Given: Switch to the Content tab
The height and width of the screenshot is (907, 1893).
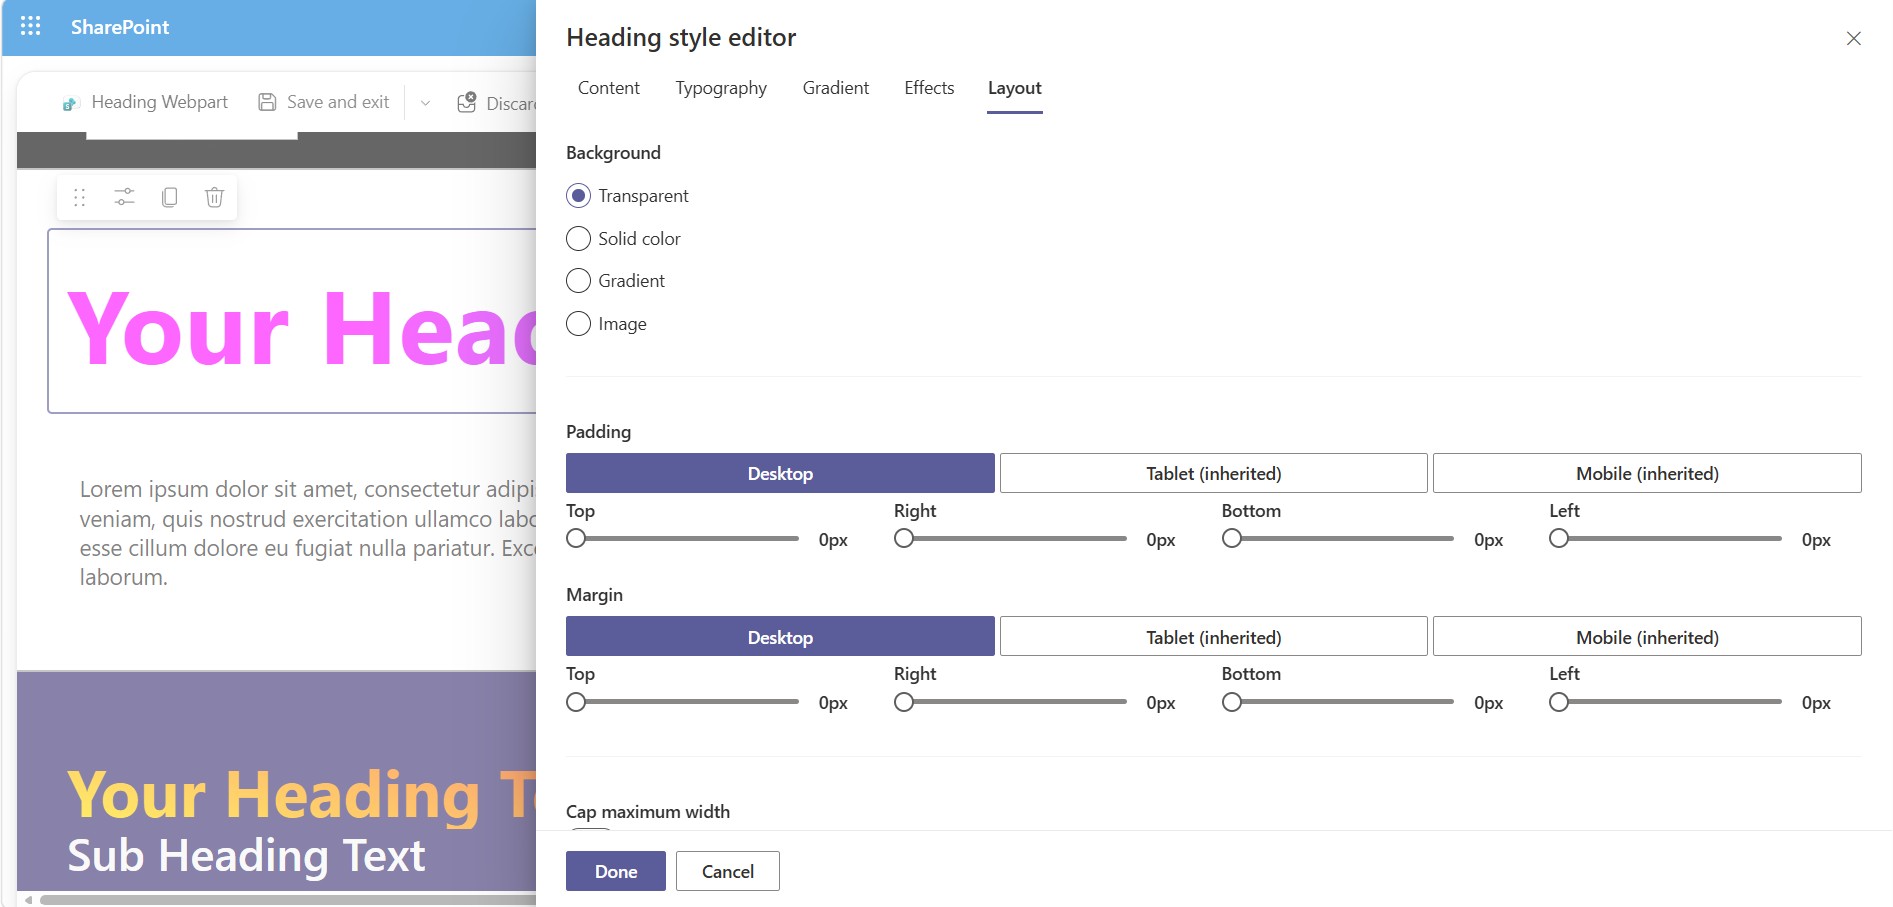Looking at the screenshot, I should pyautogui.click(x=609, y=88).
